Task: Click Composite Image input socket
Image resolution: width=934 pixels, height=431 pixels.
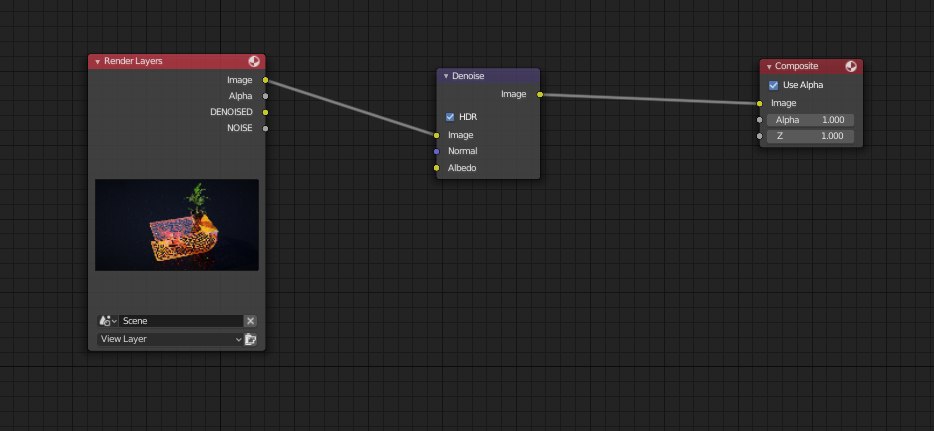Action: point(759,104)
